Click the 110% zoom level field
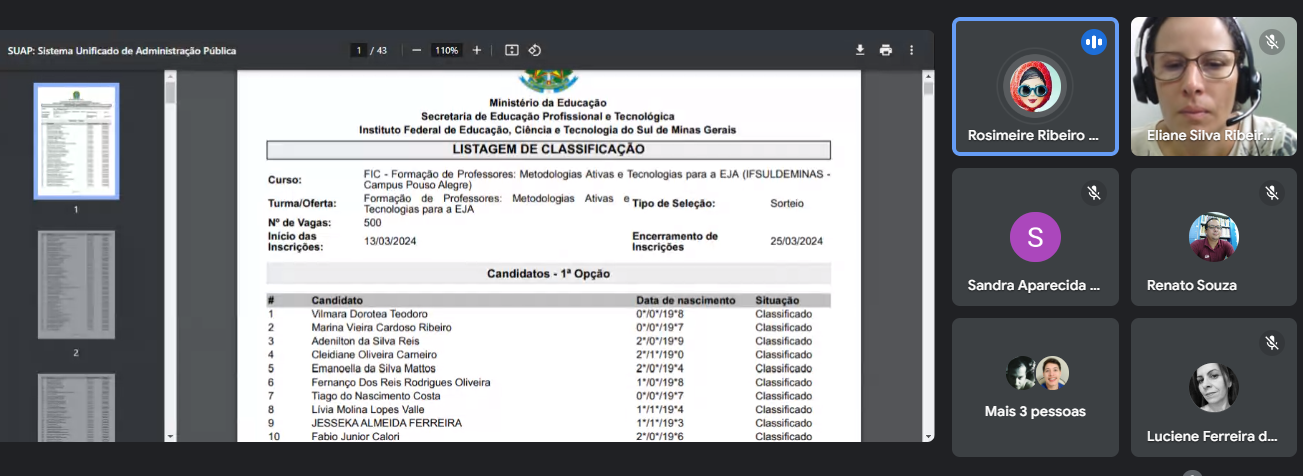 point(446,50)
